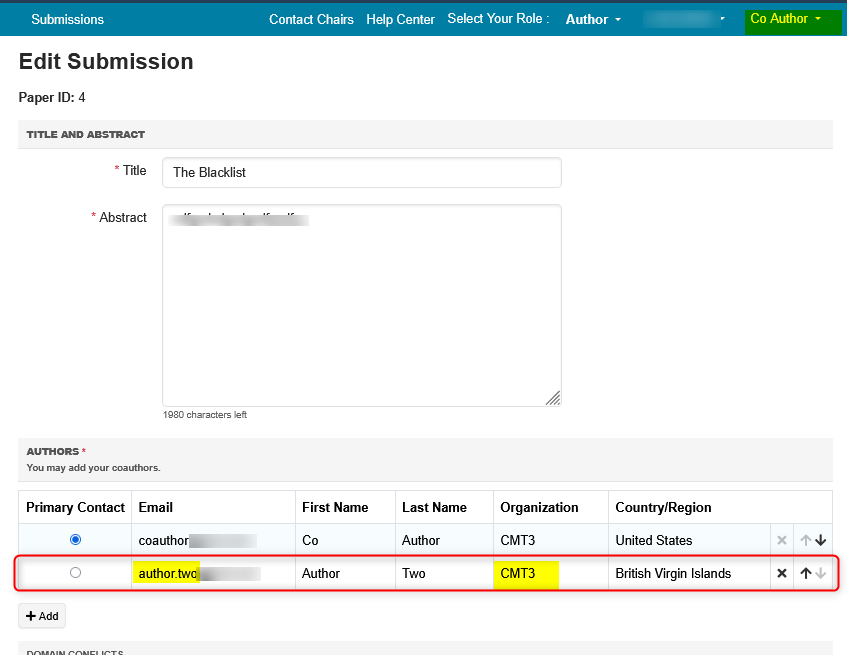Image resolution: width=847 pixels, height=655 pixels.
Task: Click the British Virgin Islands country cell
Action: point(673,574)
